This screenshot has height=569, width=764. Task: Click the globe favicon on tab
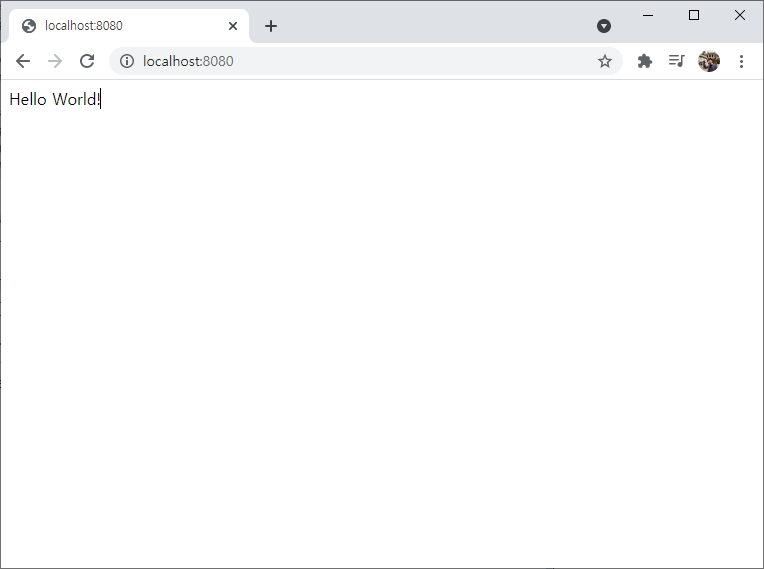tap(29, 26)
